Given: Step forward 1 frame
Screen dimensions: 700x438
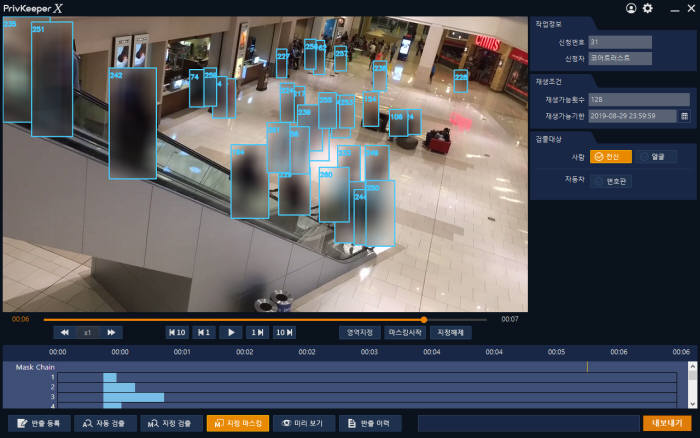Looking at the screenshot, I should pyautogui.click(x=257, y=332).
